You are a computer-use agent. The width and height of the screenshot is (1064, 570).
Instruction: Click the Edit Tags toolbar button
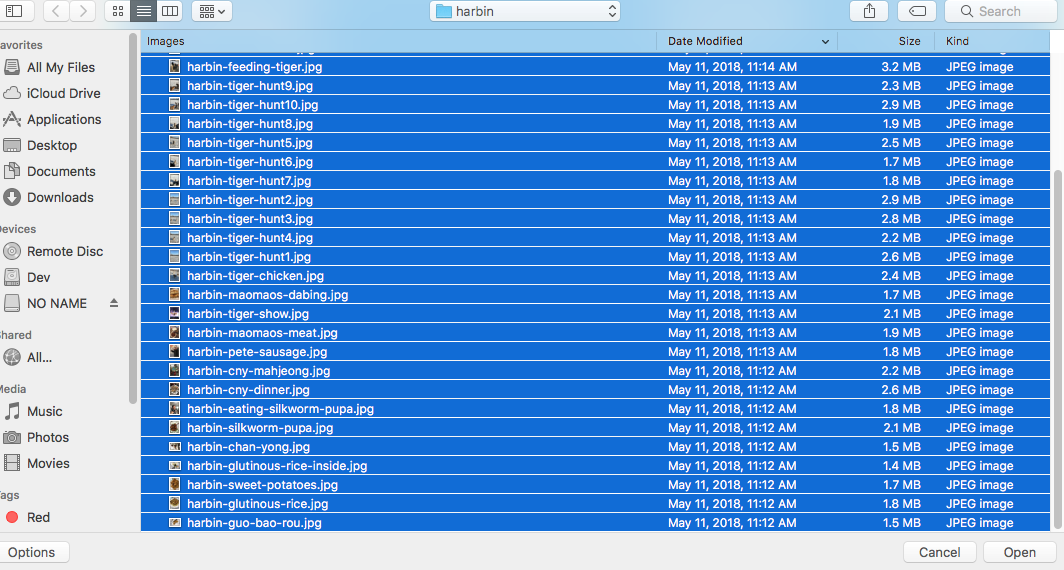[917, 11]
